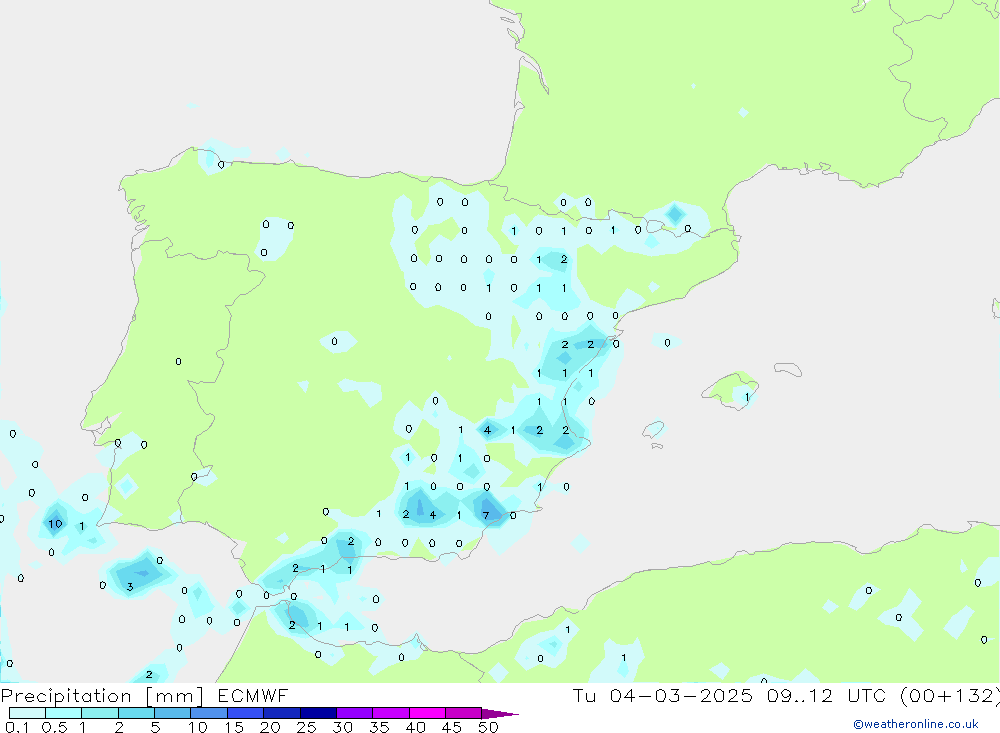The image size is (1000, 733).
Task: Pick the dark navy swatch between 25 and 30
Action: [318, 713]
